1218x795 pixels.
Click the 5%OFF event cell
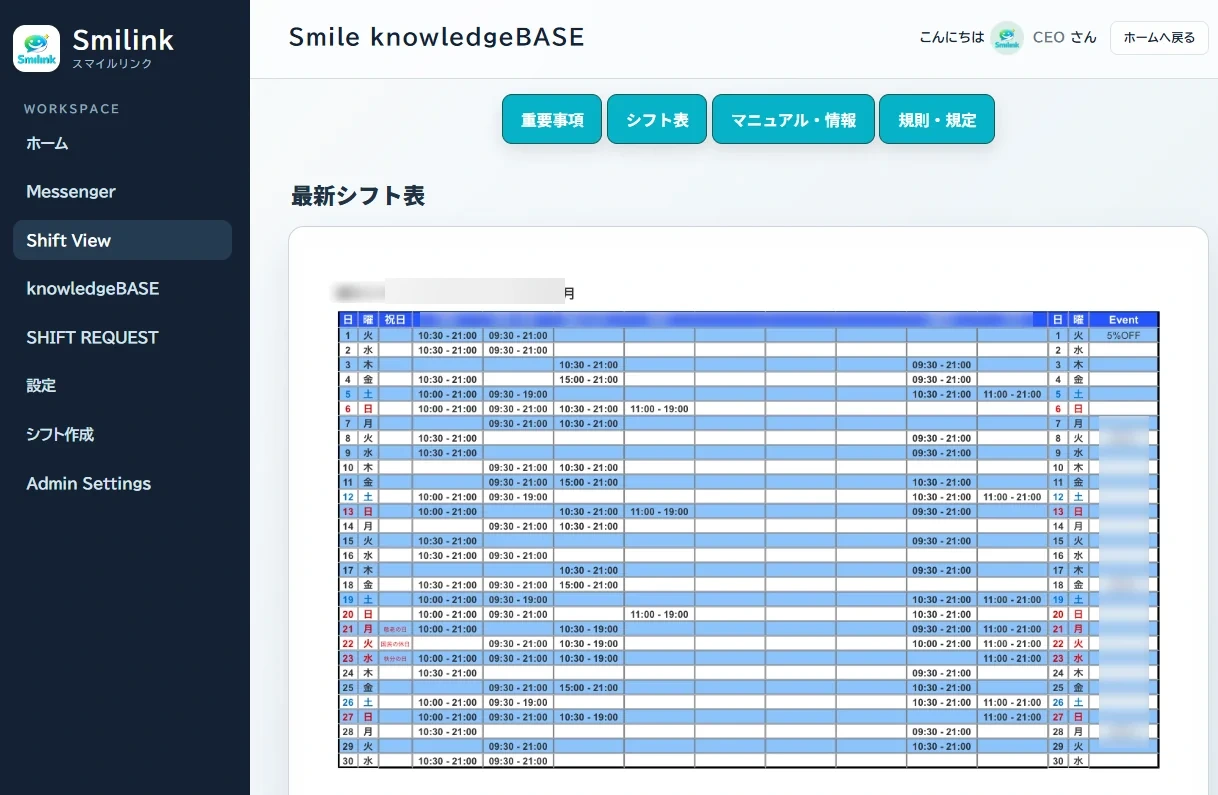(1123, 335)
